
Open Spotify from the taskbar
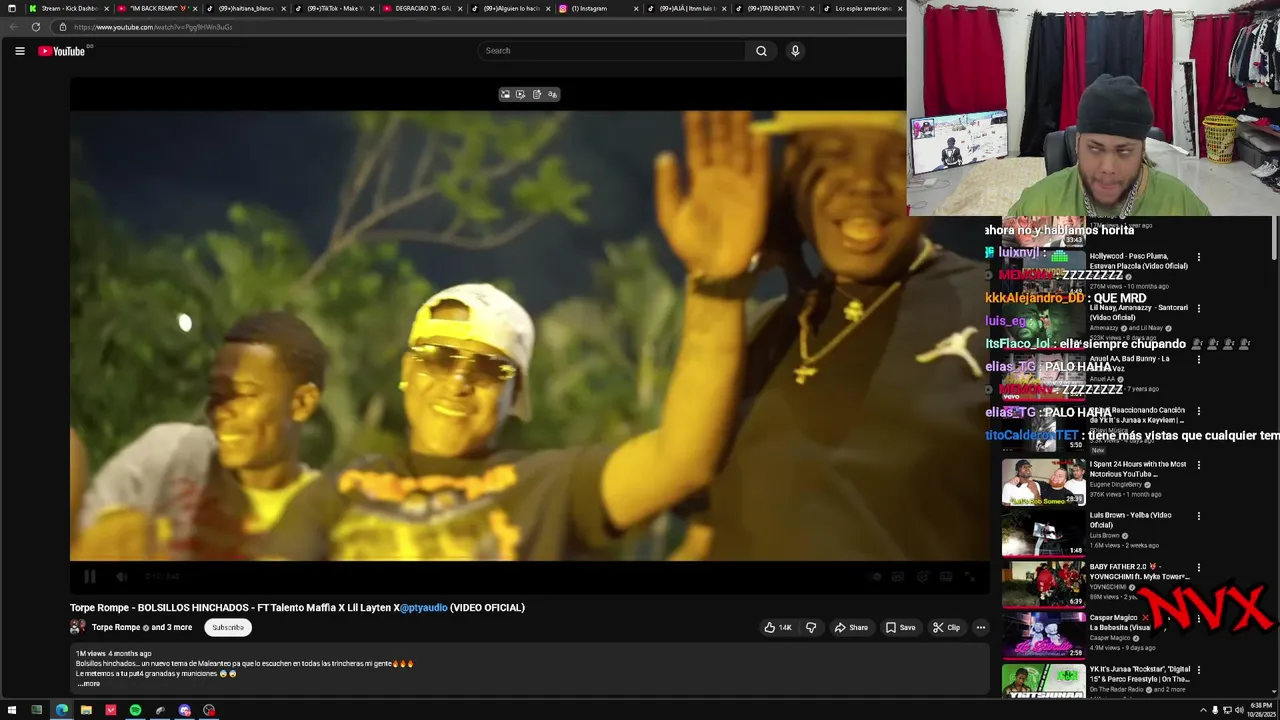click(x=135, y=710)
